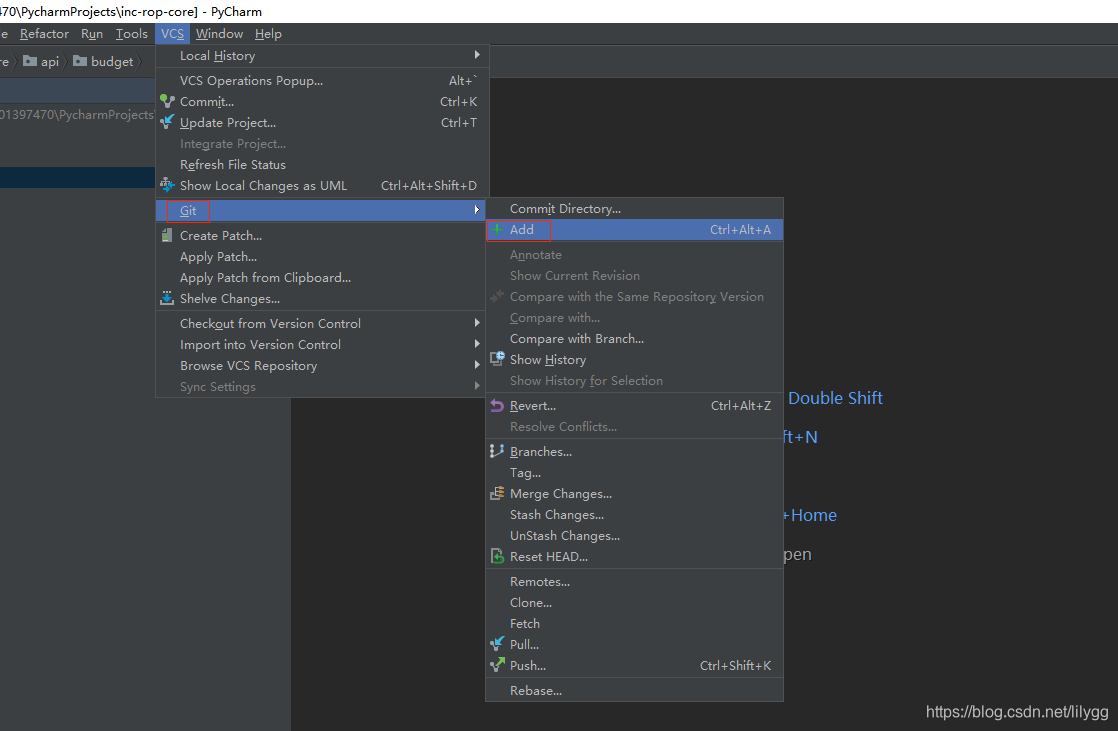
Task: Select Add in the Git submenu
Action: (635, 230)
